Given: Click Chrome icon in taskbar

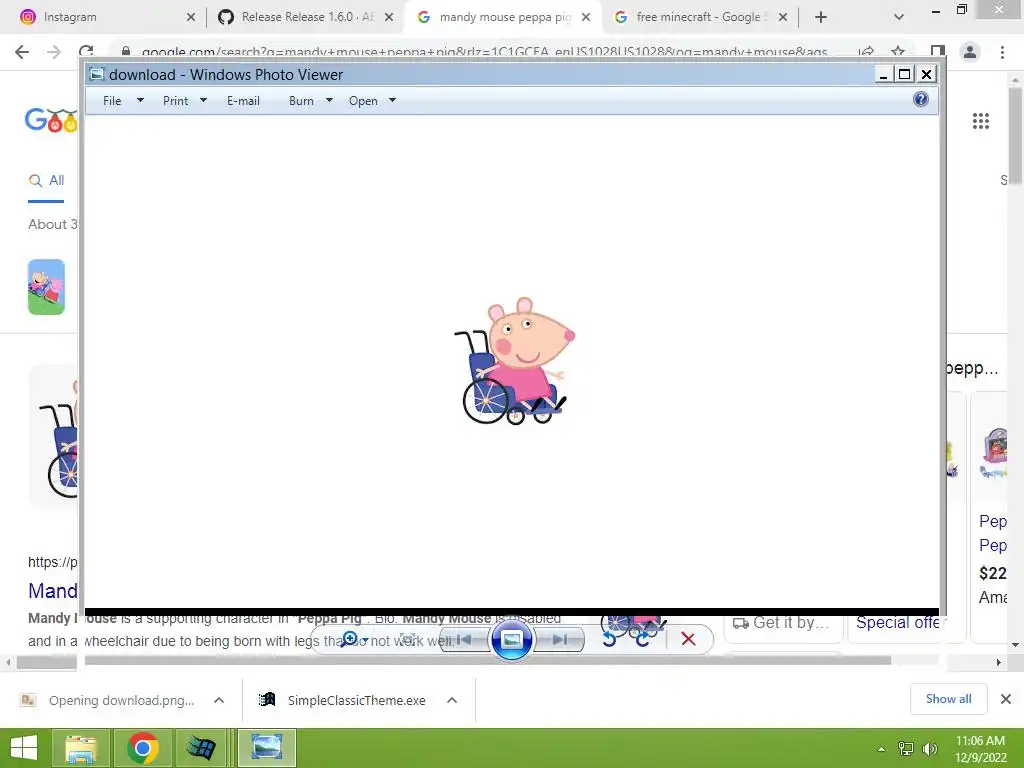Looking at the screenshot, I should [143, 748].
